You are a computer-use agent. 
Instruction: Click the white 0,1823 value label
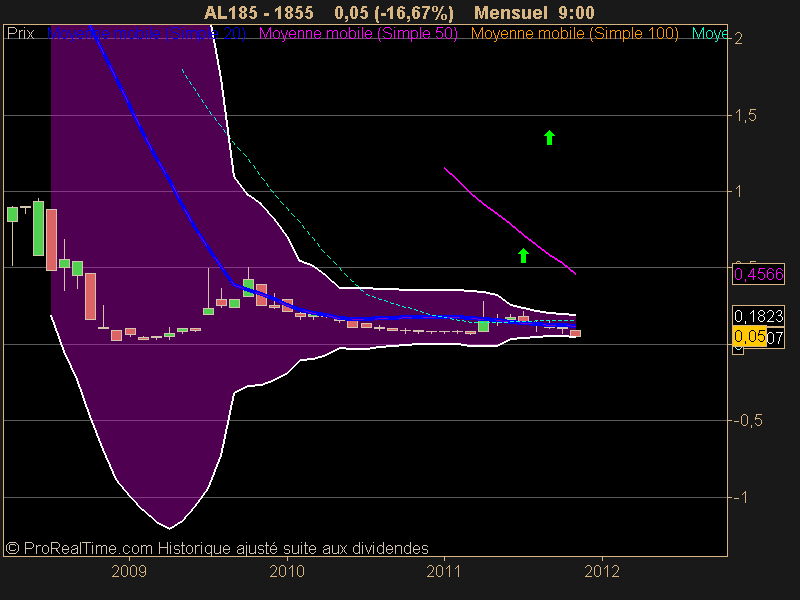pos(759,316)
